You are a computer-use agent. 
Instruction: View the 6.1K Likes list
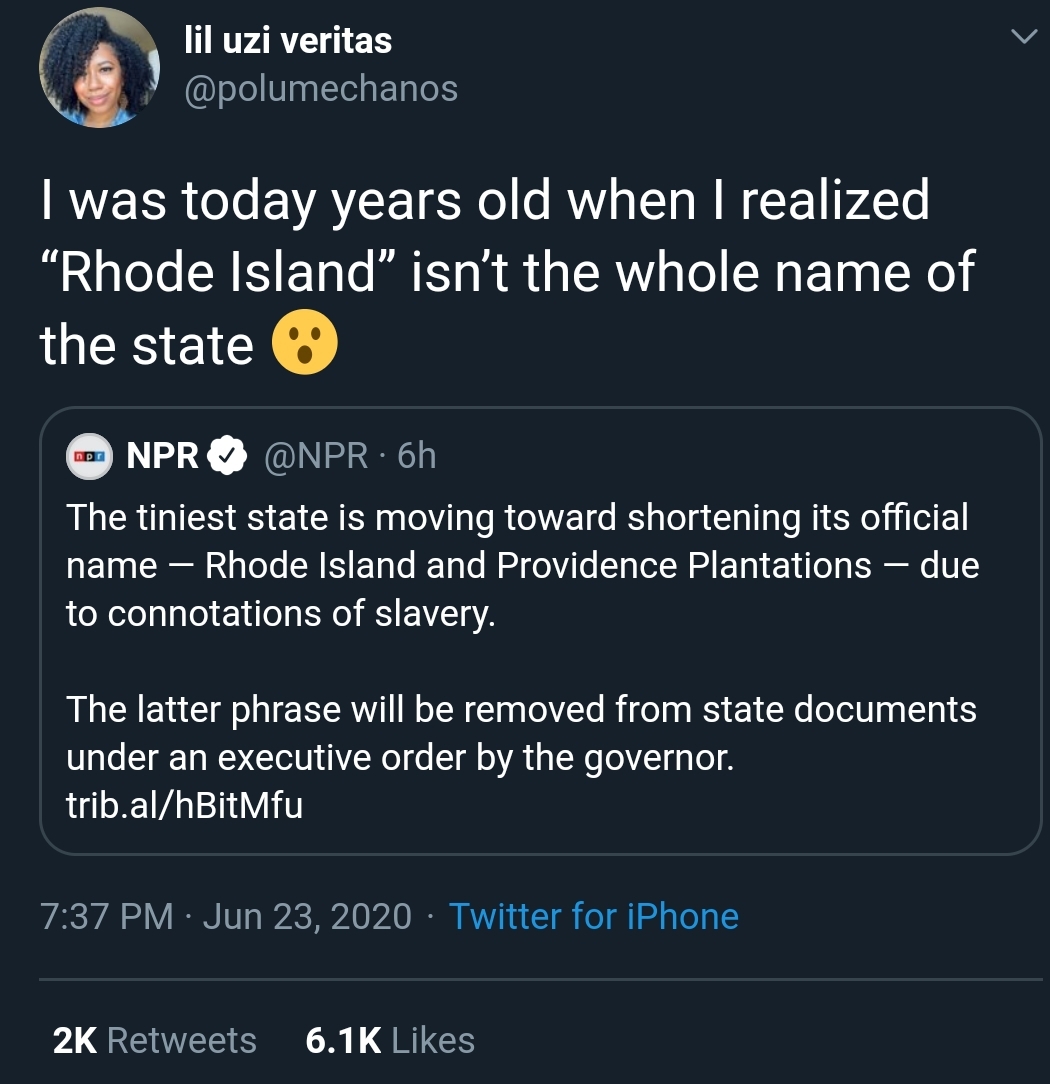[x=391, y=1040]
